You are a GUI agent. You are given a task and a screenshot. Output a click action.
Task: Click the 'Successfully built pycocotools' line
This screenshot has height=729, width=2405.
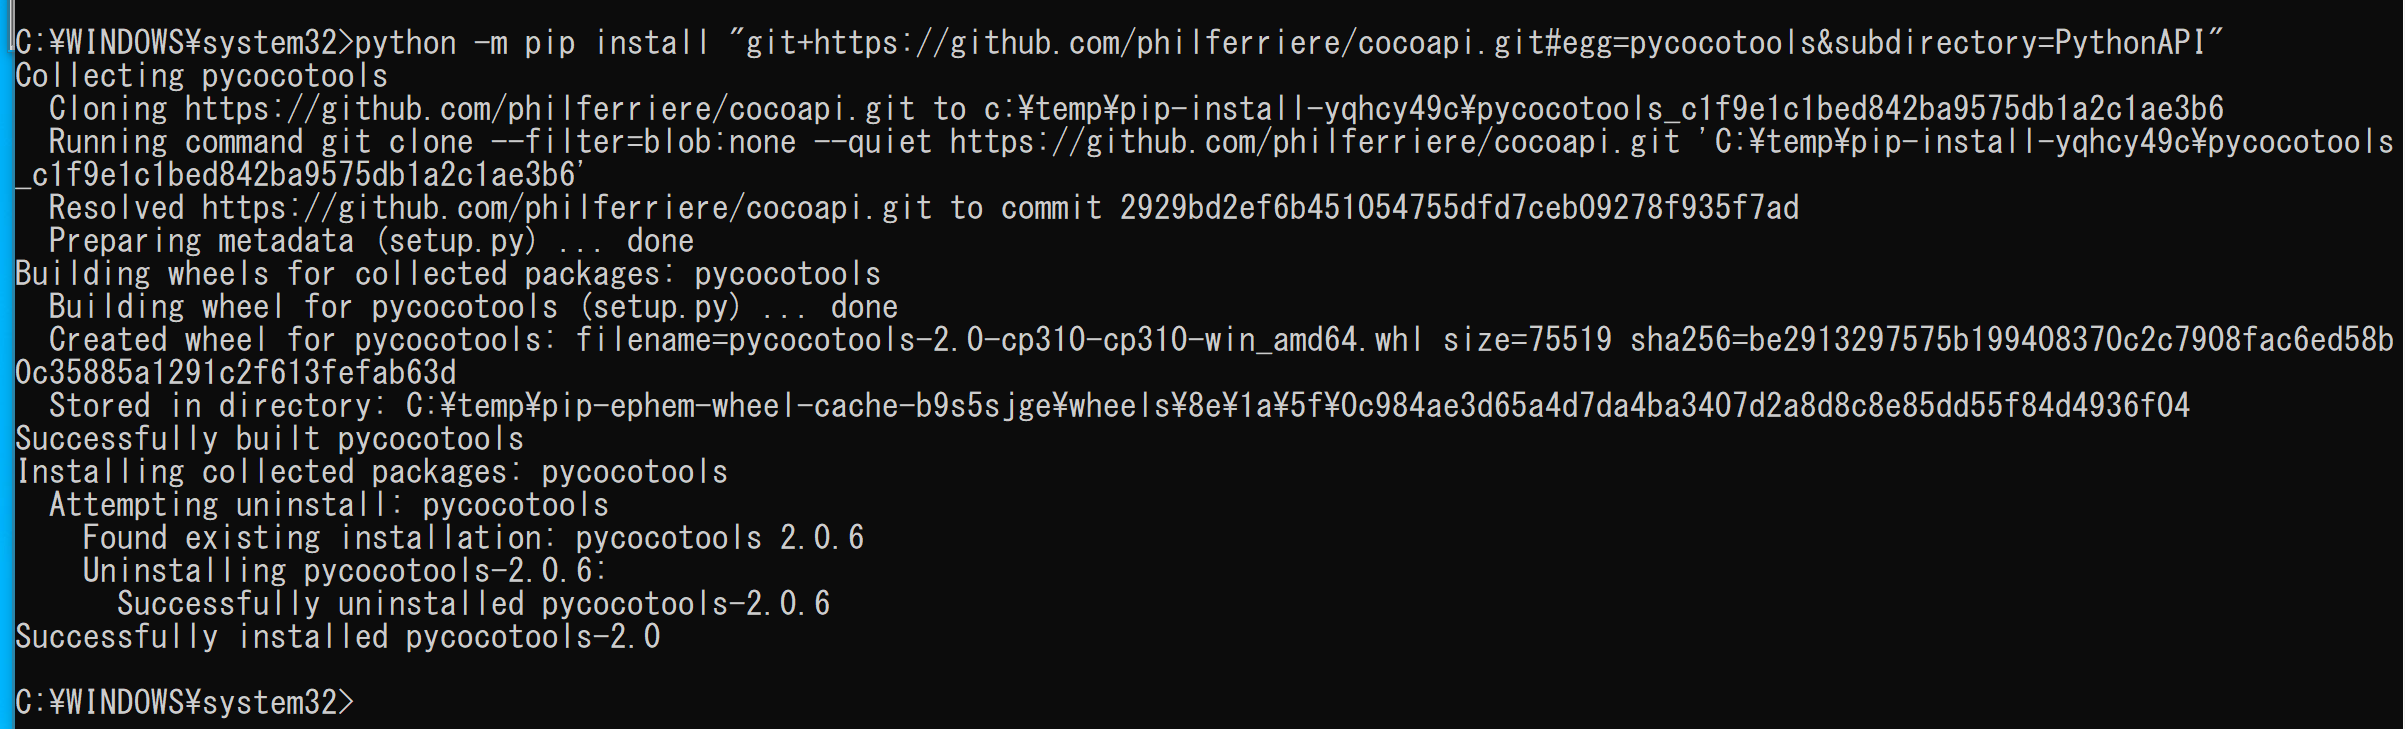[x=270, y=438]
